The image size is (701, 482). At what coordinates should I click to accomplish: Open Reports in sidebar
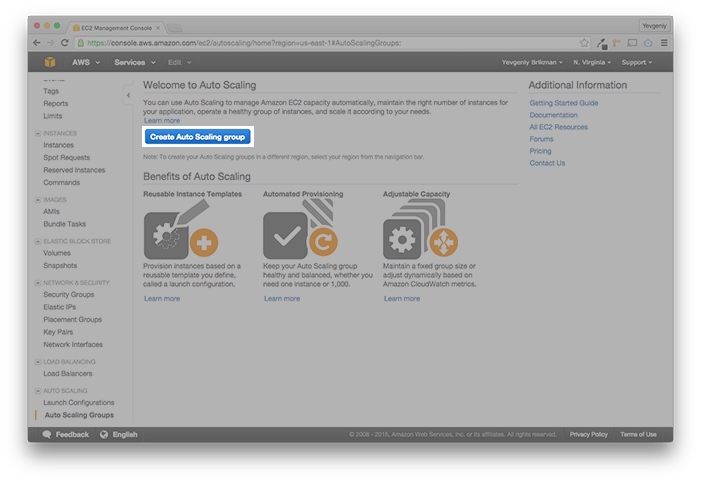56,103
